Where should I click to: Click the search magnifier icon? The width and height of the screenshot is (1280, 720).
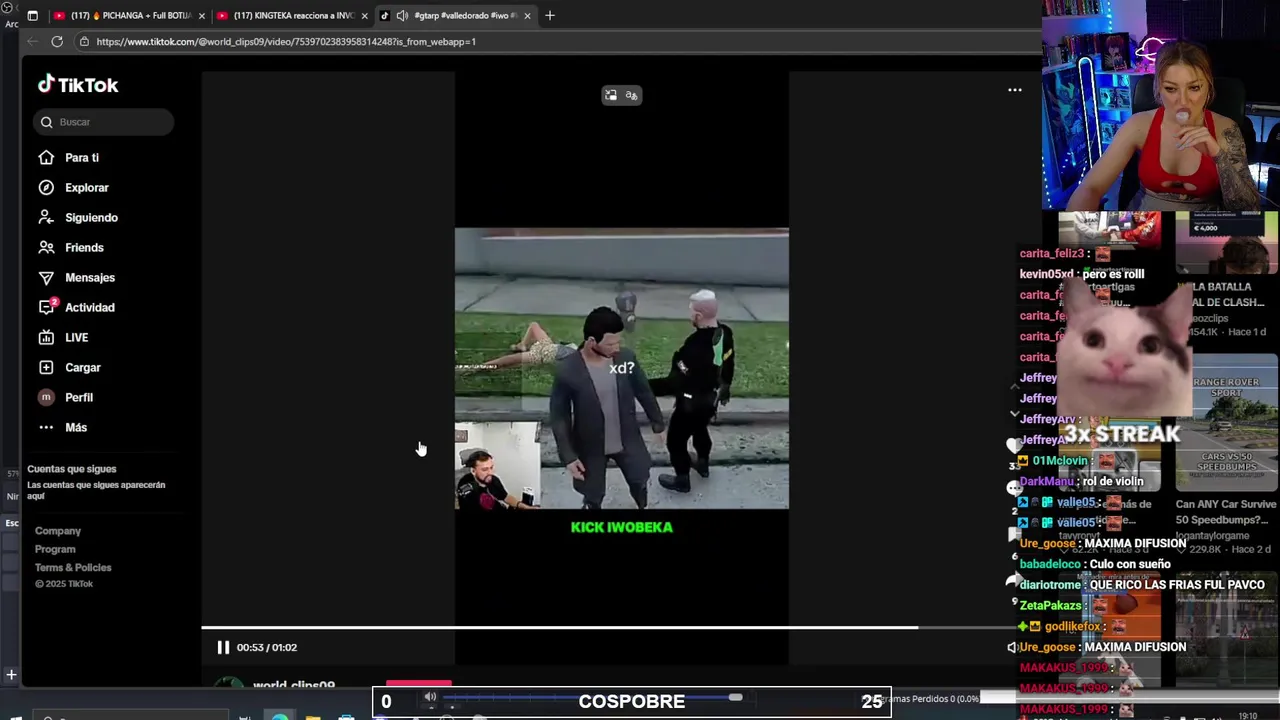coord(46,122)
